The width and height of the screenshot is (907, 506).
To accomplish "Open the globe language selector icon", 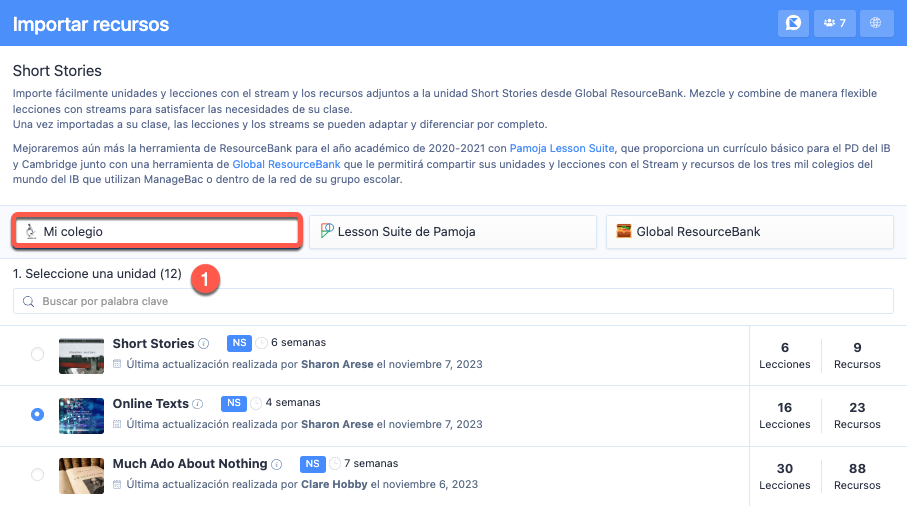I will [x=876, y=23].
